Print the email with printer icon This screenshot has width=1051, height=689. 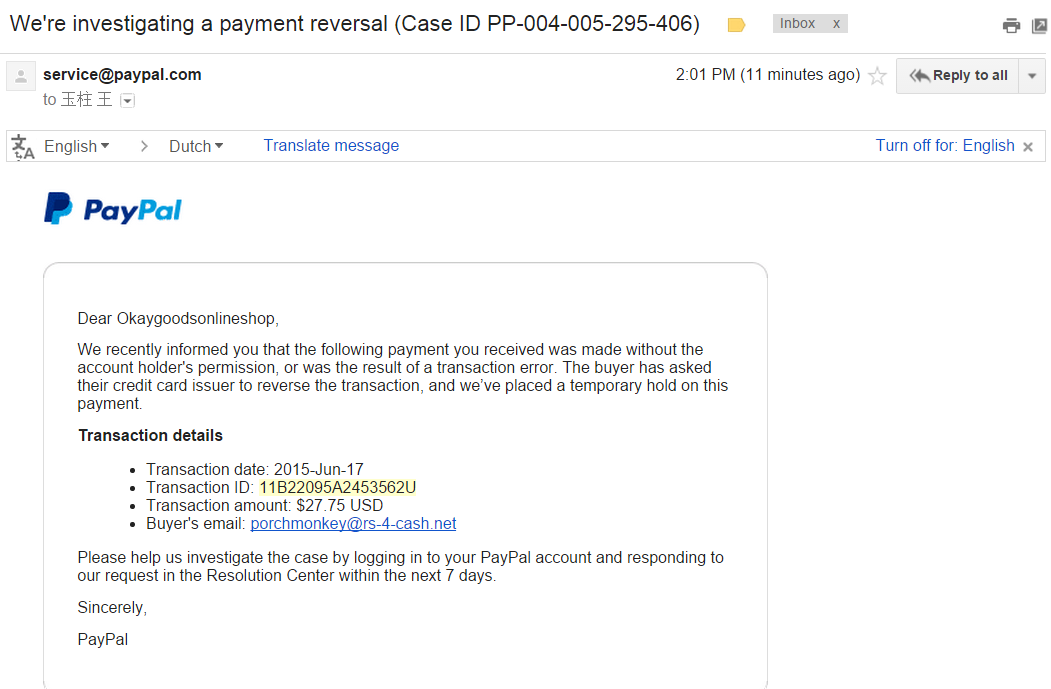[x=1011, y=25]
